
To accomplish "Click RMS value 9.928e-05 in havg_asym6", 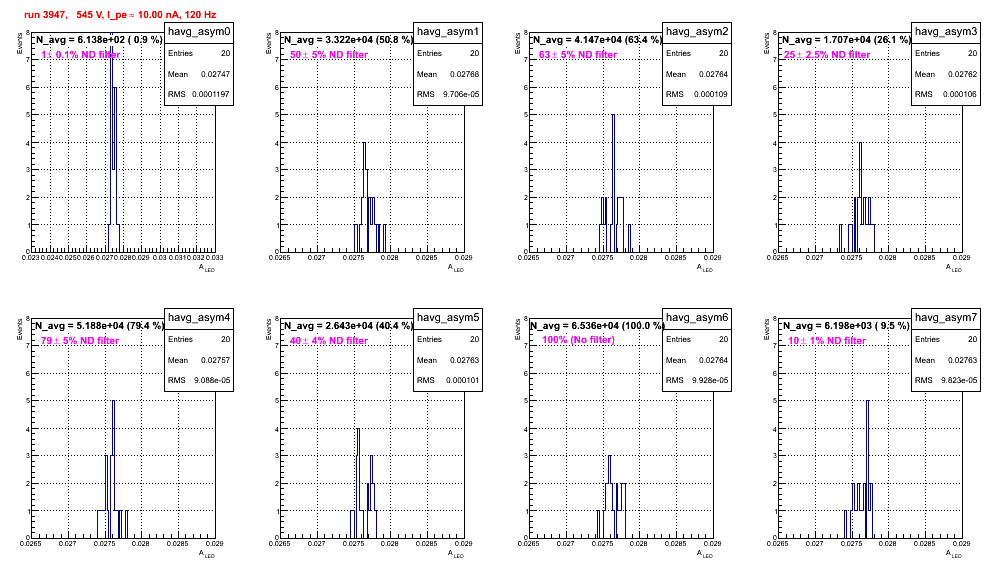I will (709, 381).
